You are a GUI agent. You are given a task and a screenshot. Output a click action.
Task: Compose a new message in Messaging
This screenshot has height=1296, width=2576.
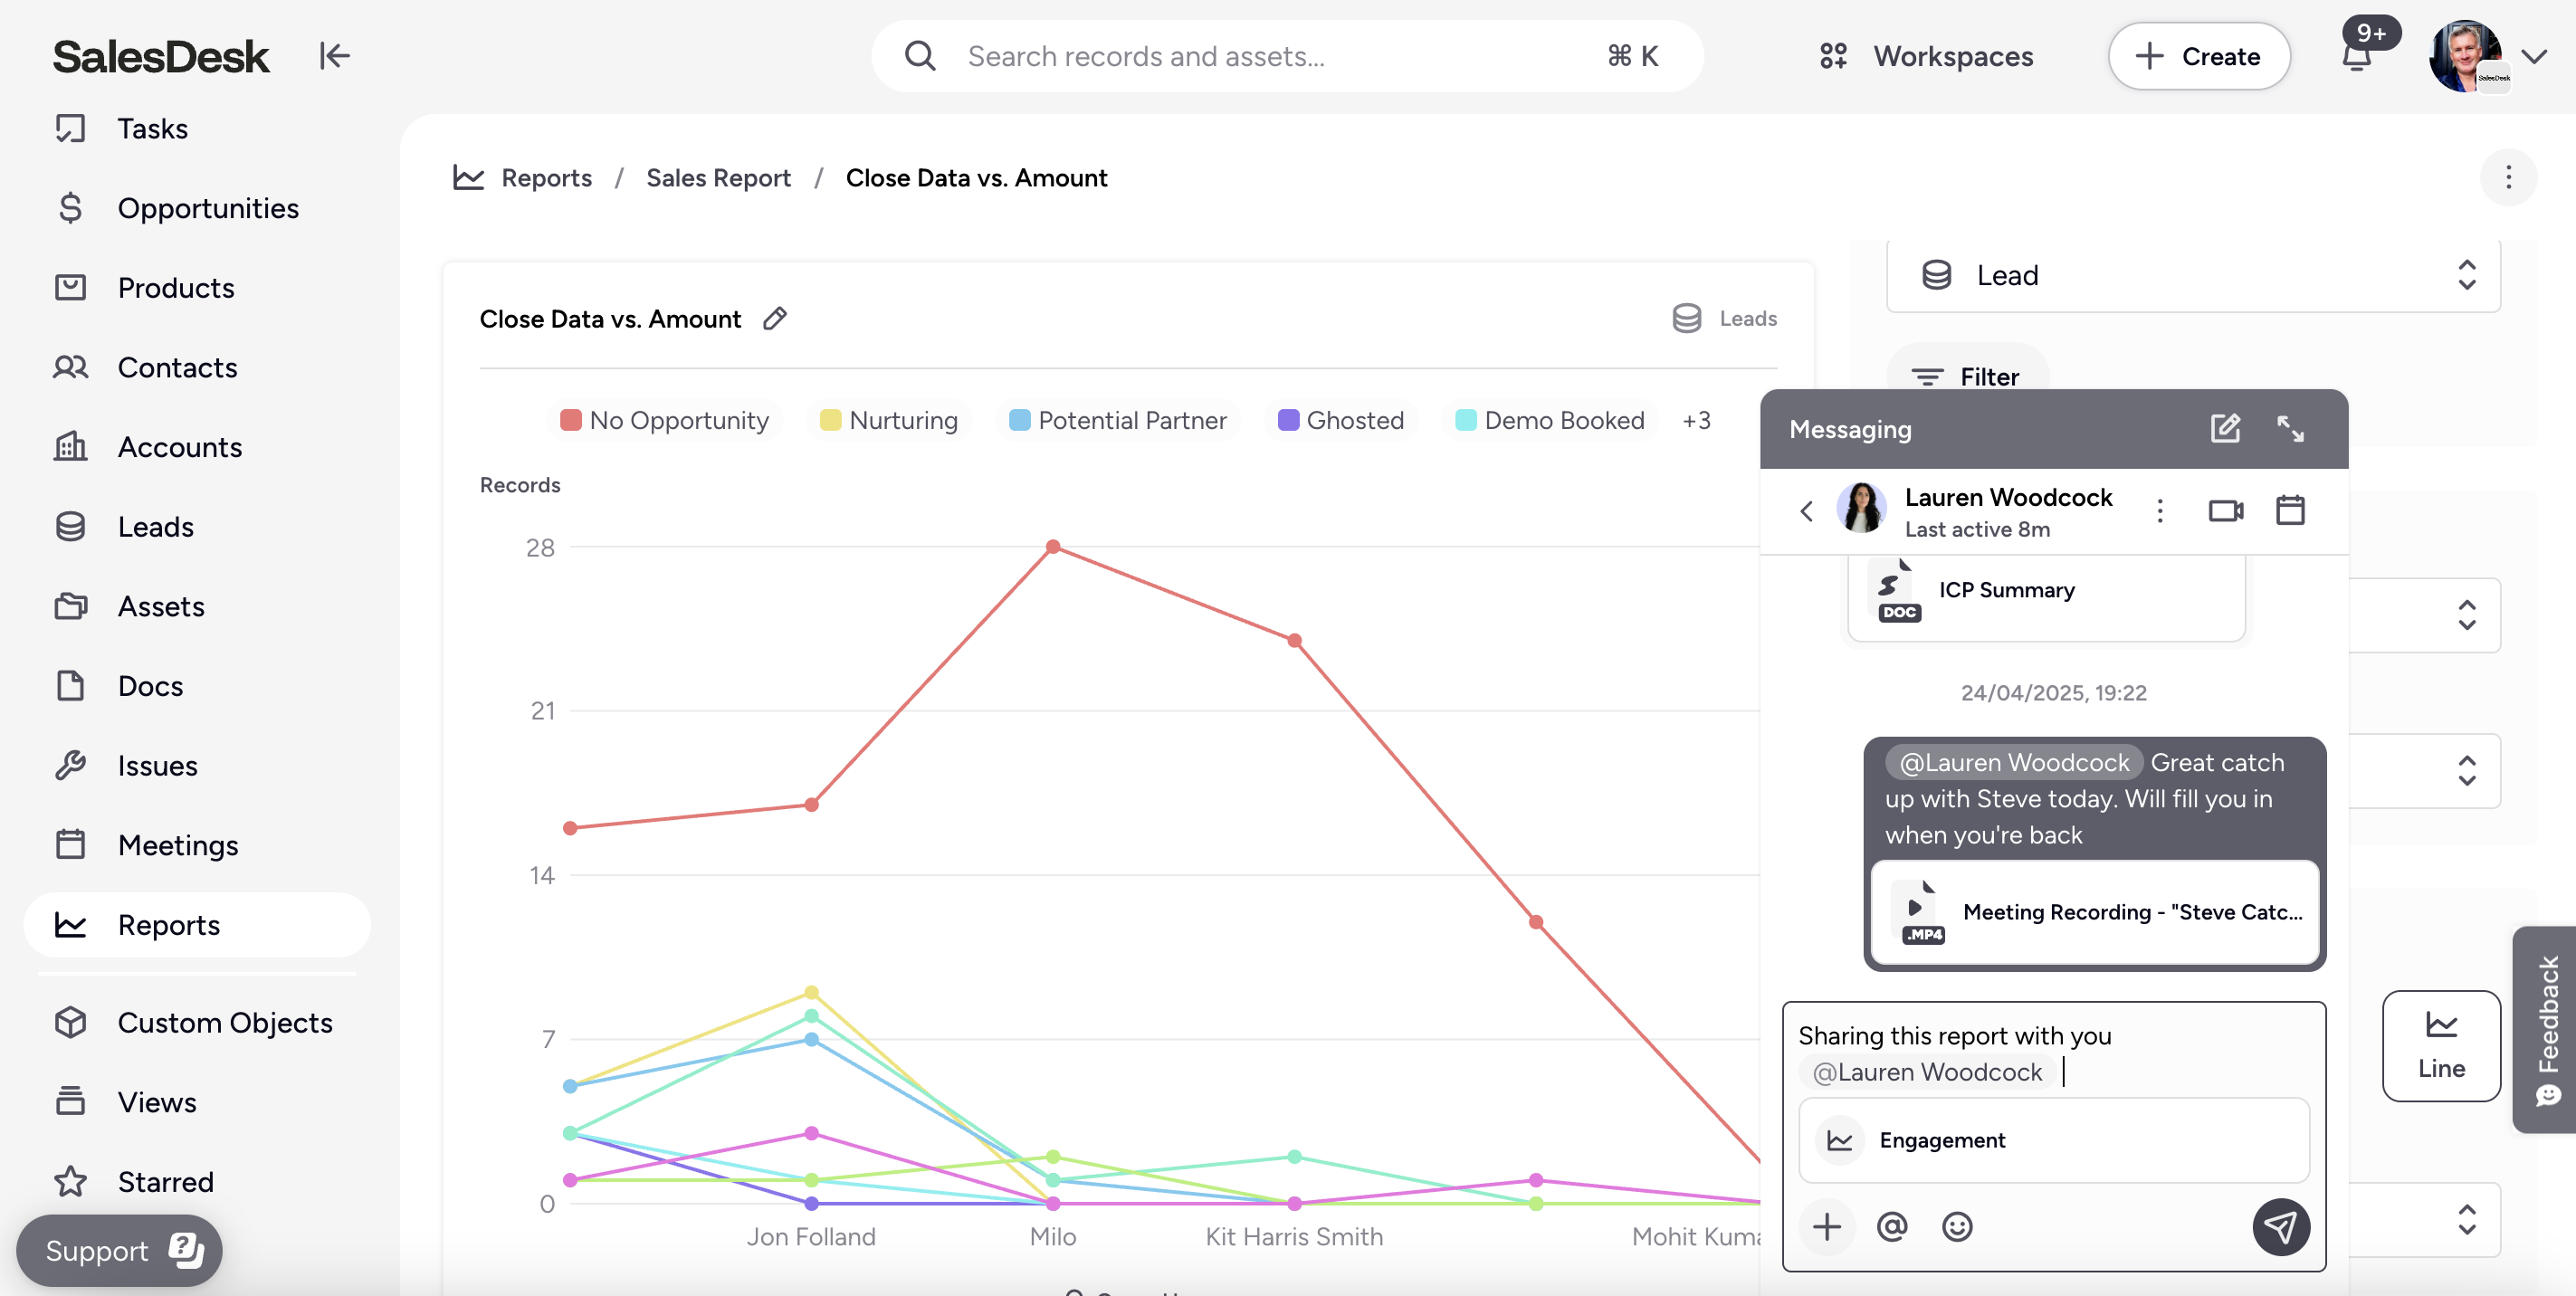[x=2225, y=429]
